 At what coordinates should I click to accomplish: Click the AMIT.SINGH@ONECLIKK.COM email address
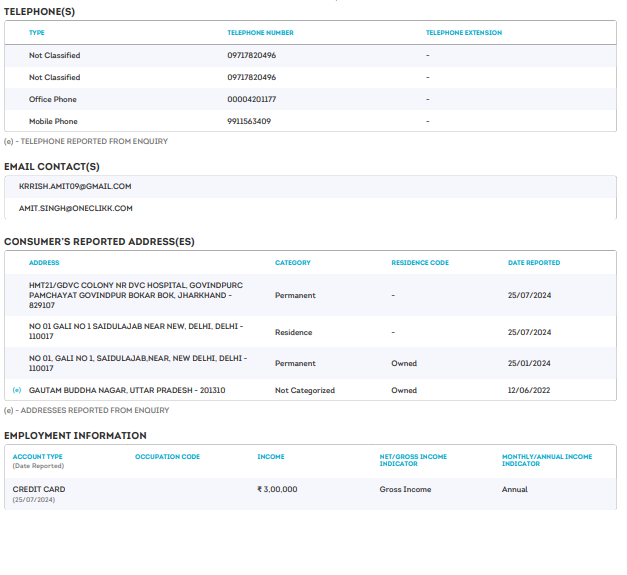[76, 208]
